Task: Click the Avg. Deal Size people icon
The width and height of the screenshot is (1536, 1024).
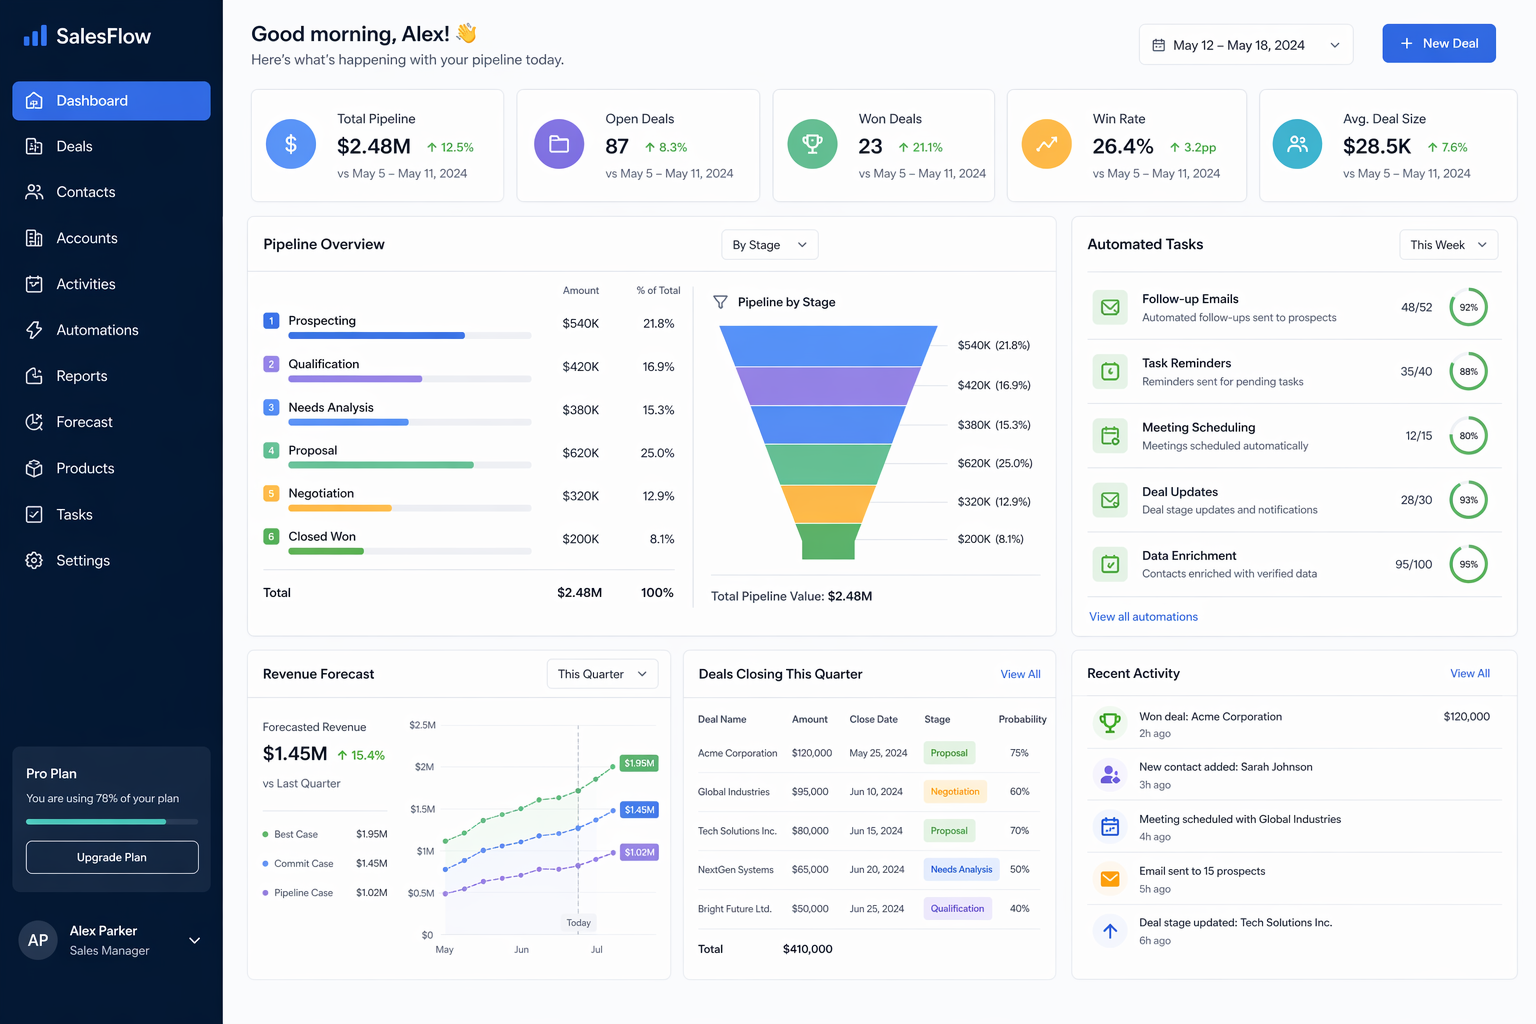Action: [1297, 144]
